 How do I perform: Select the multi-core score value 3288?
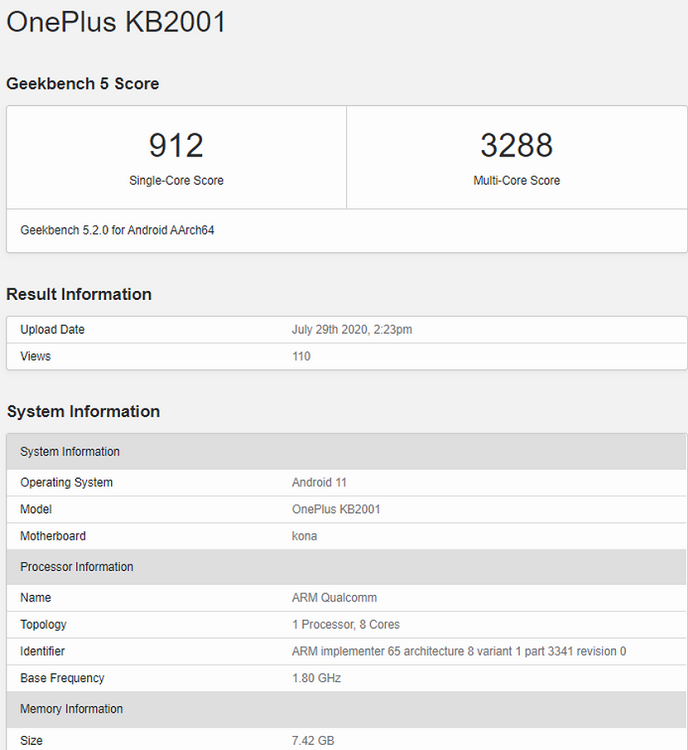pos(516,146)
